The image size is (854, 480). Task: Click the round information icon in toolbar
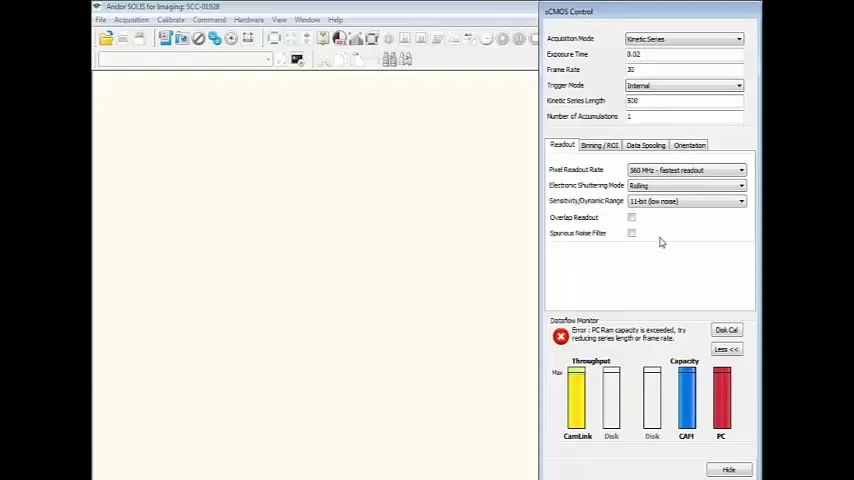(388, 38)
